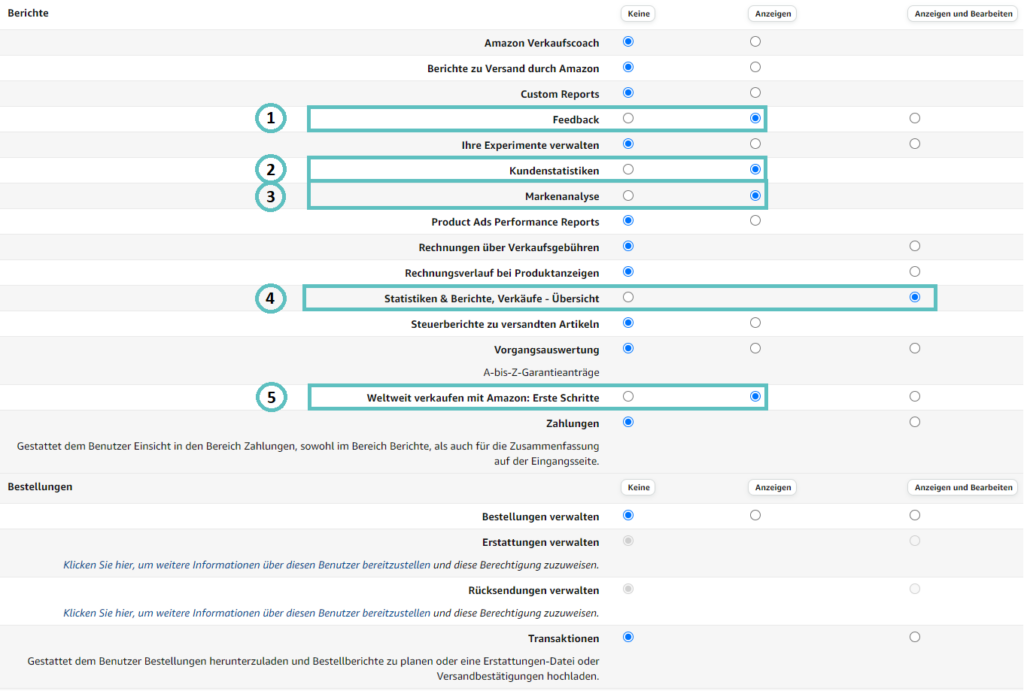Screen dimensions: 1024x691
Task: Set Vorgangsauswertung to Anzeigen und Bearbeiten
Action: pyautogui.click(x=914, y=348)
